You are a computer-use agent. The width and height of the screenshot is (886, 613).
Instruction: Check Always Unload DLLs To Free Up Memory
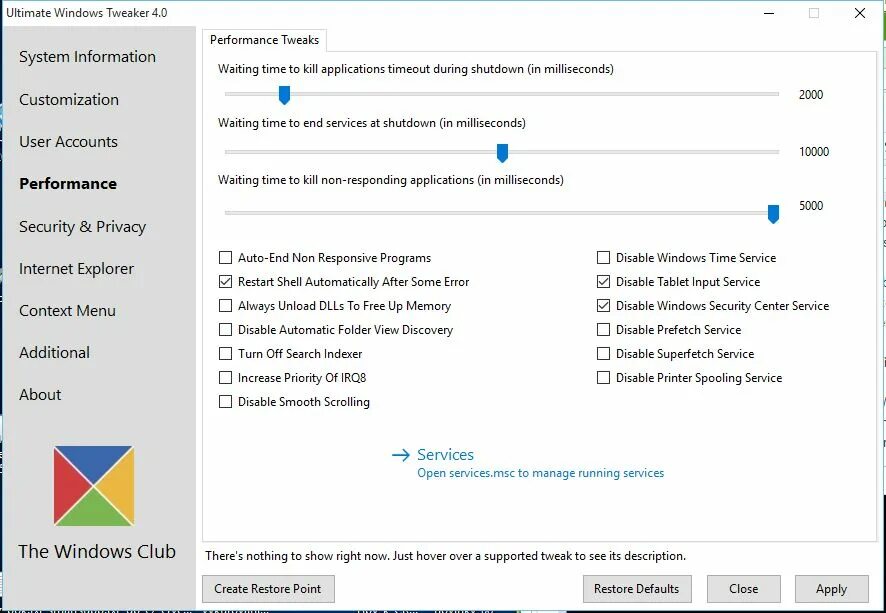click(x=225, y=306)
